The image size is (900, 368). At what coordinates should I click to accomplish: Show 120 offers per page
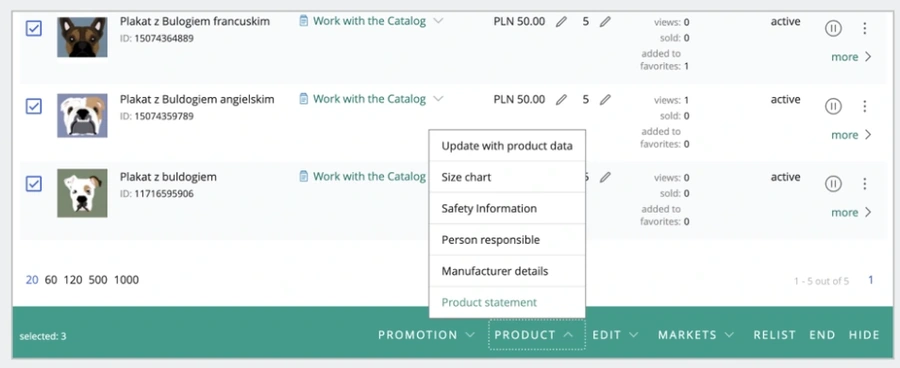point(73,280)
